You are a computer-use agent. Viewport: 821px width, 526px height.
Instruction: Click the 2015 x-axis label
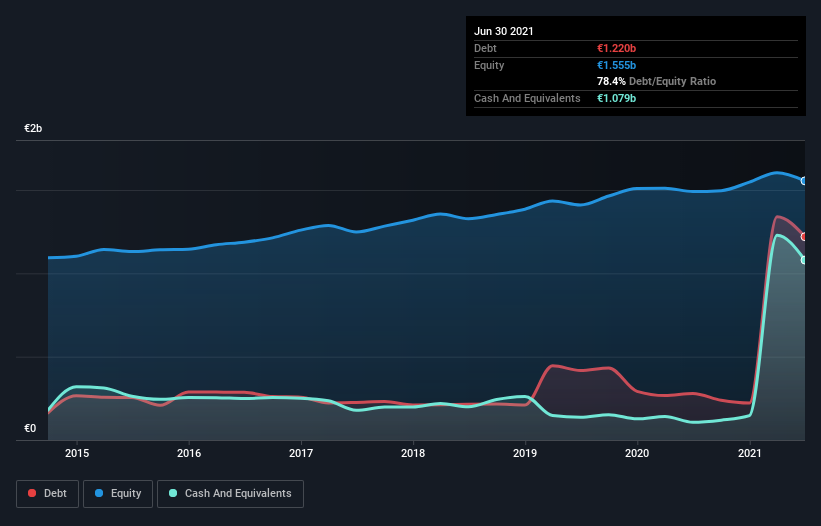click(x=77, y=453)
